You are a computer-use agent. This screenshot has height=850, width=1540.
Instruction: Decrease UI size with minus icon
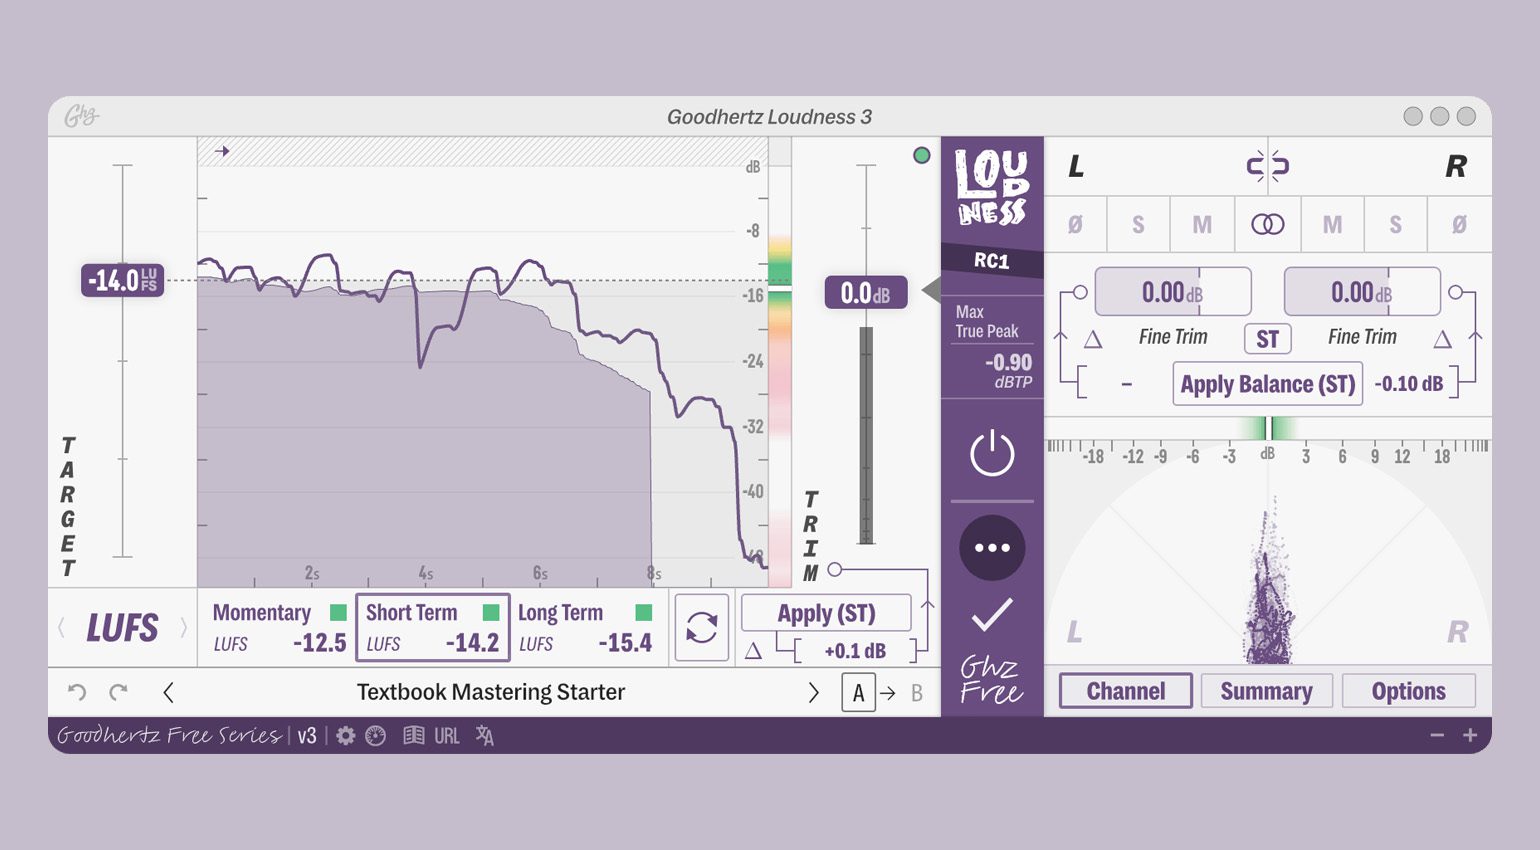pyautogui.click(x=1437, y=736)
